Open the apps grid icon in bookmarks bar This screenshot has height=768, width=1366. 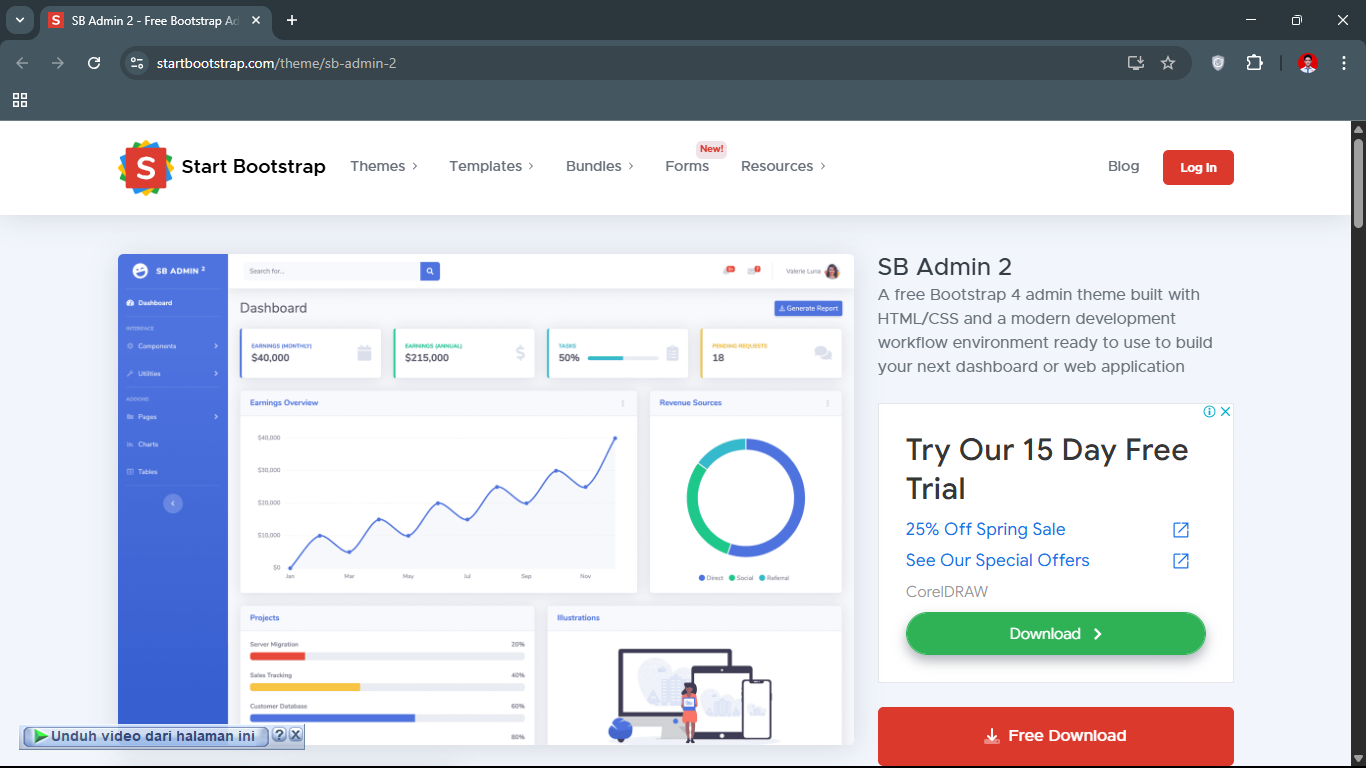pos(20,100)
